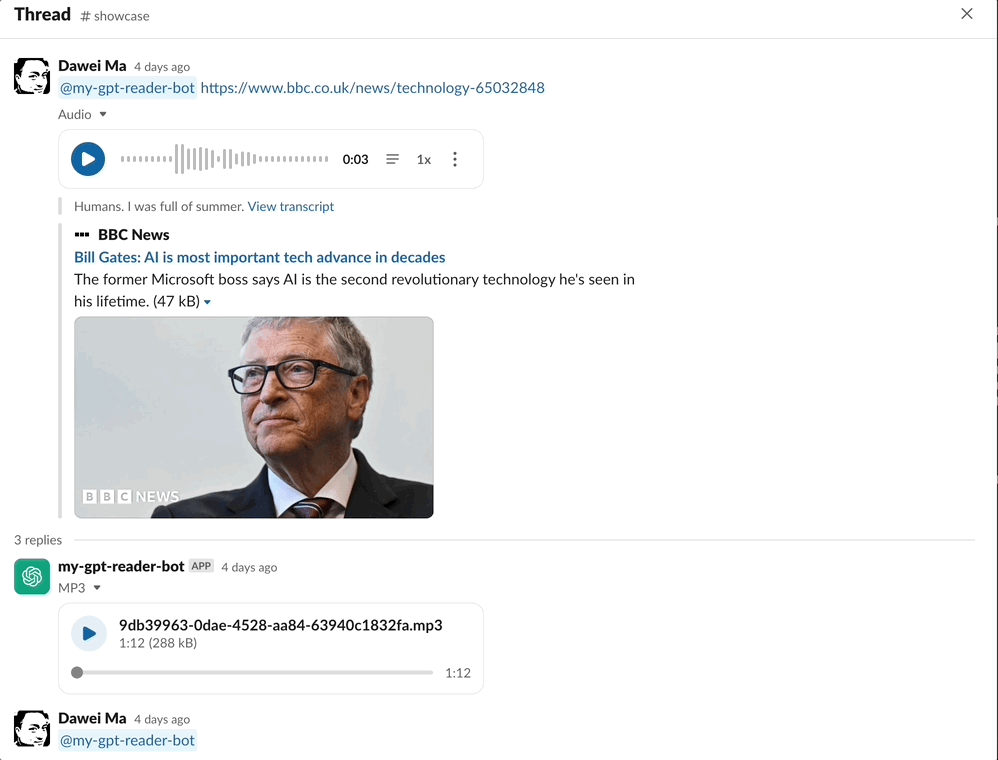Open the Bill Gates AI article title
The height and width of the screenshot is (760, 998).
(x=260, y=257)
